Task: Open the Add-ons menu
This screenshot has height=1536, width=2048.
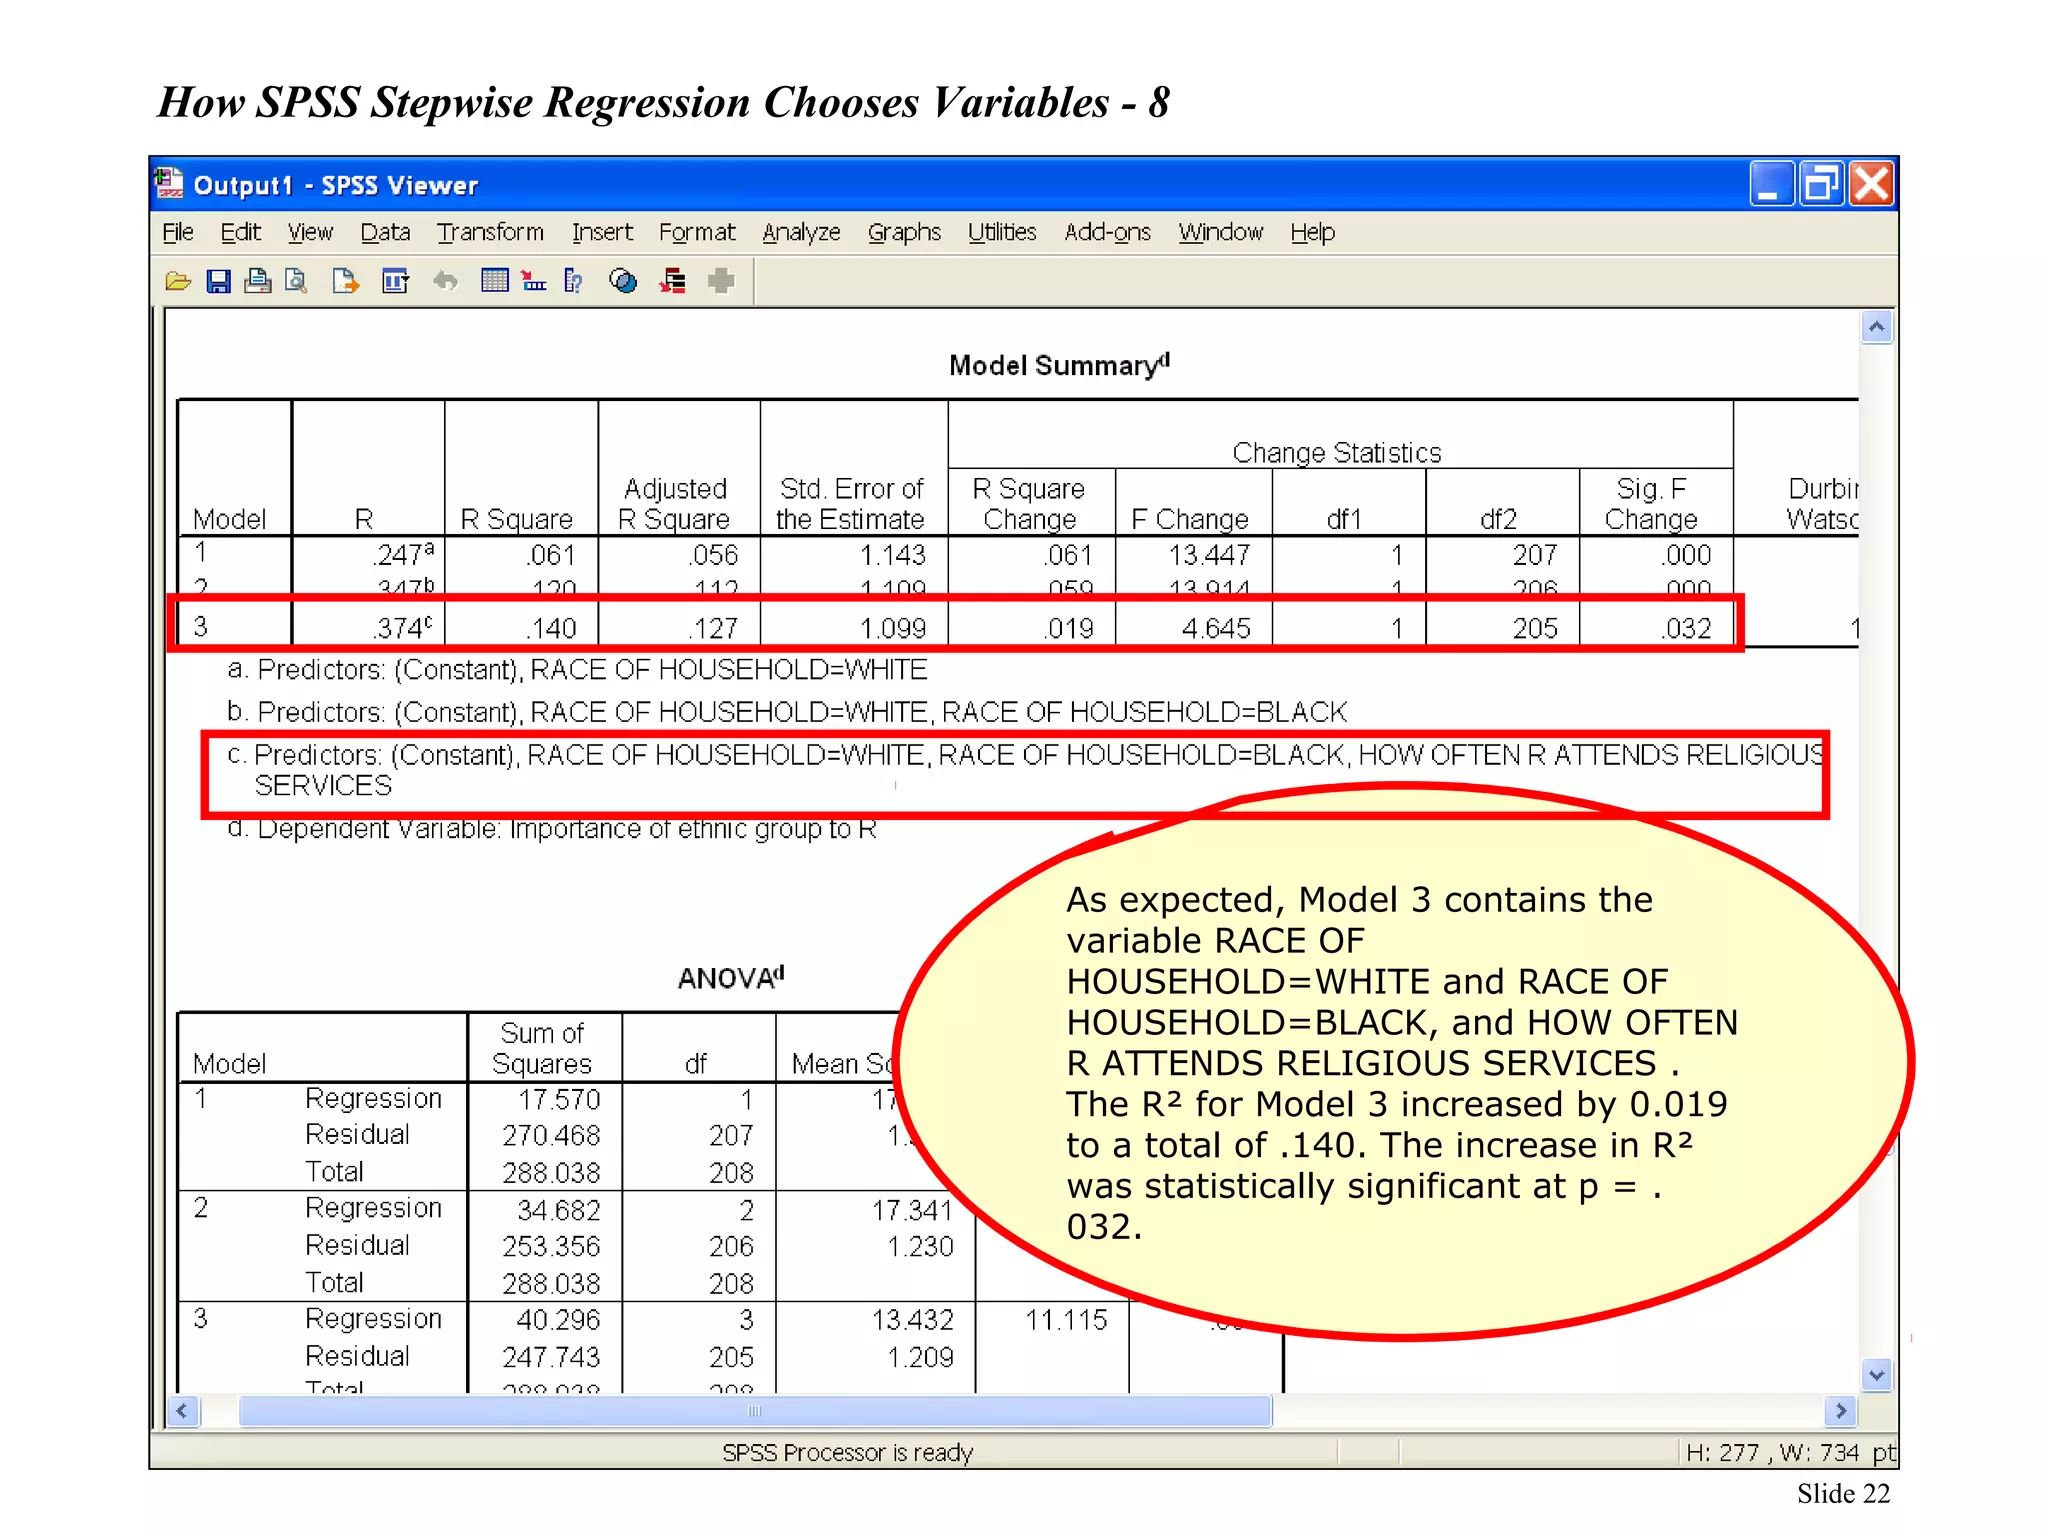Action: 1107,233
